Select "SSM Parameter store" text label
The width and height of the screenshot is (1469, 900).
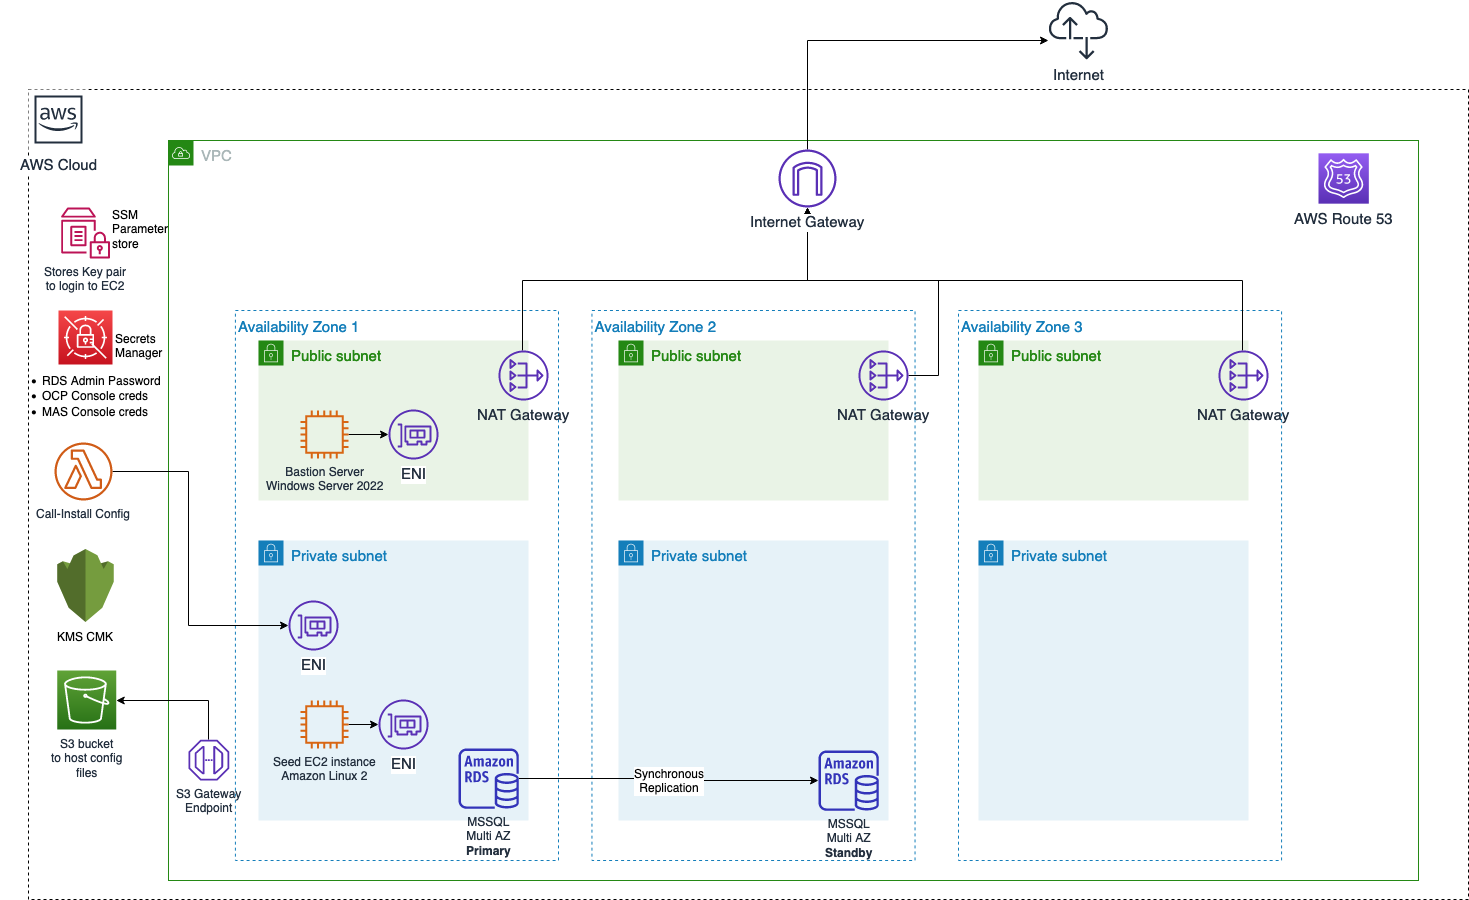pyautogui.click(x=139, y=229)
